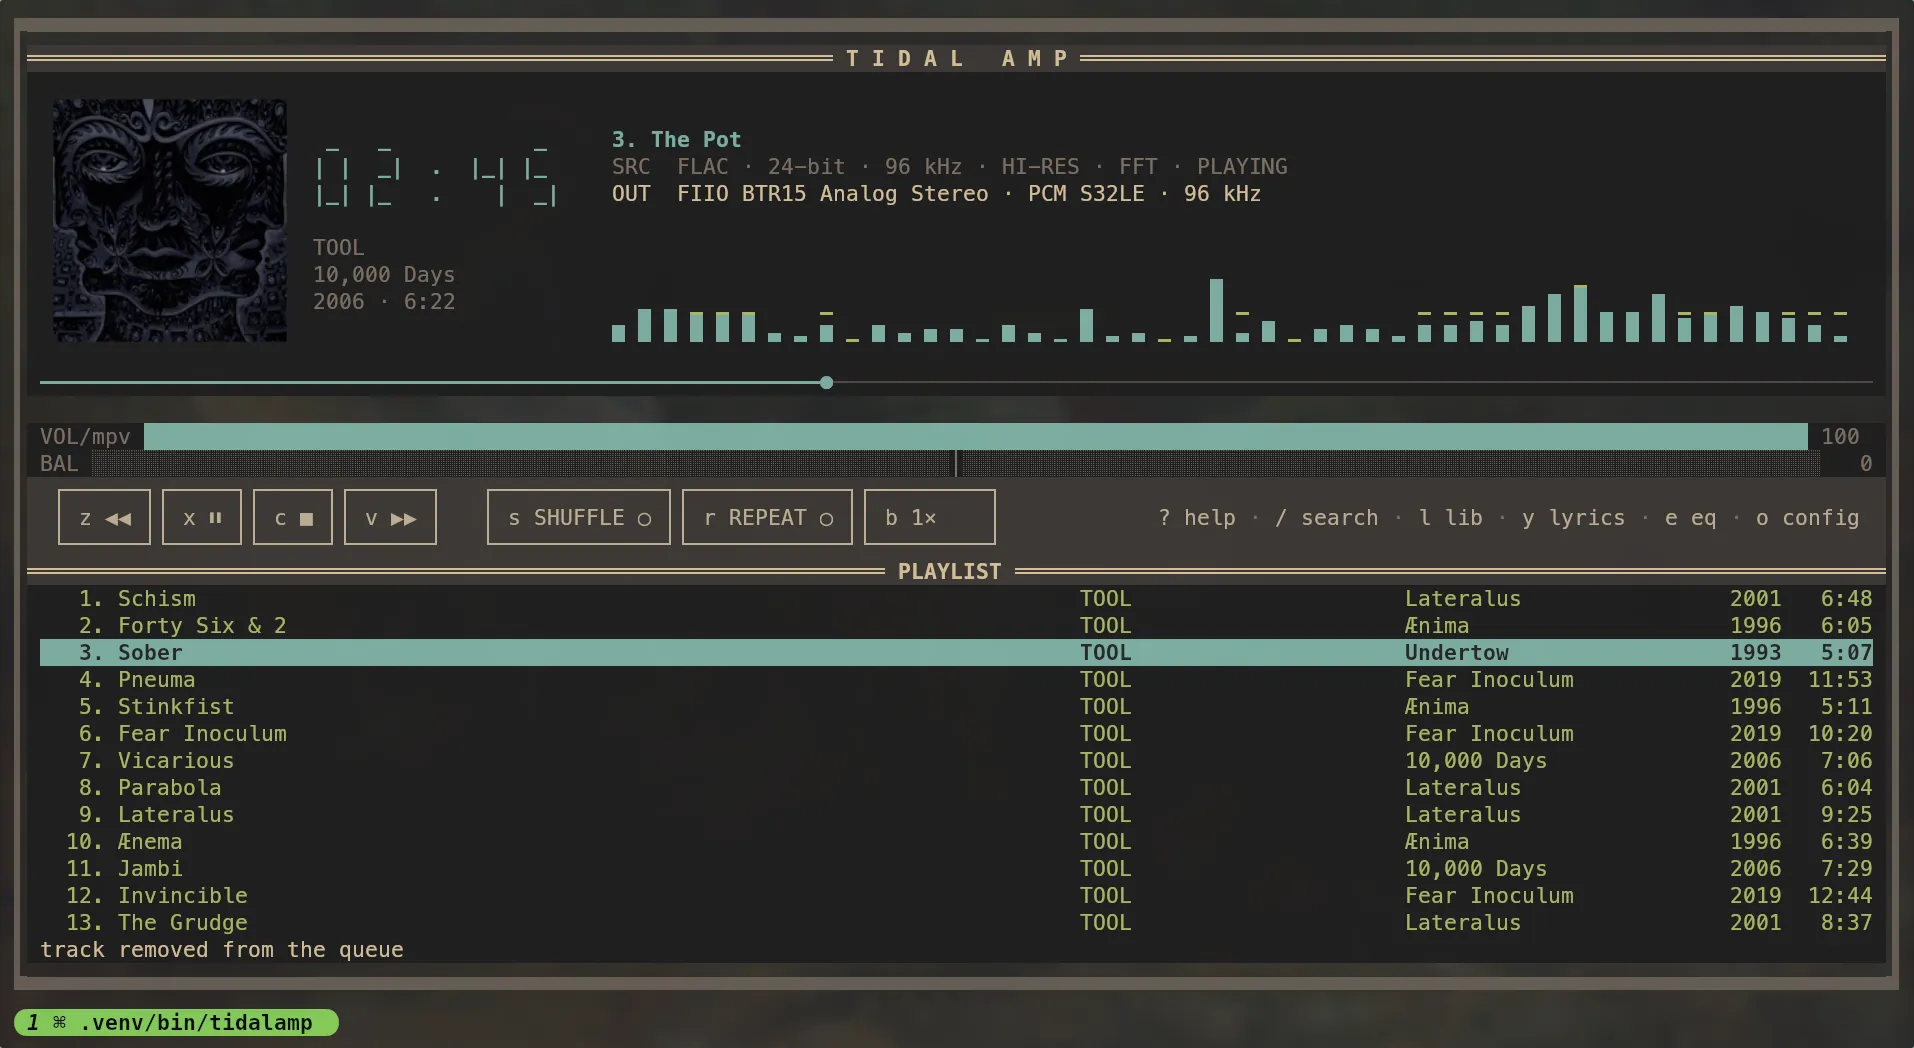Open the config settings
The height and width of the screenshot is (1048, 1914).
click(x=1808, y=518)
